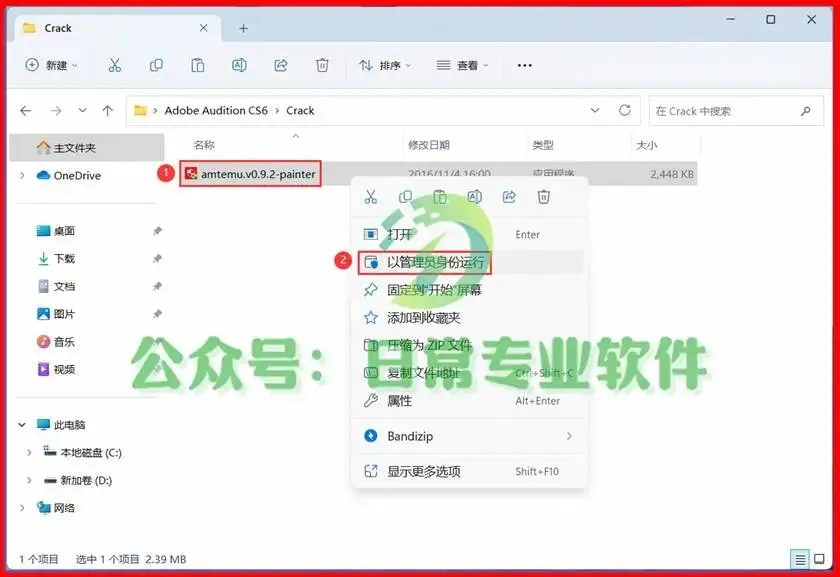
Task: Open 下载 in the sidebar
Action: [56, 259]
